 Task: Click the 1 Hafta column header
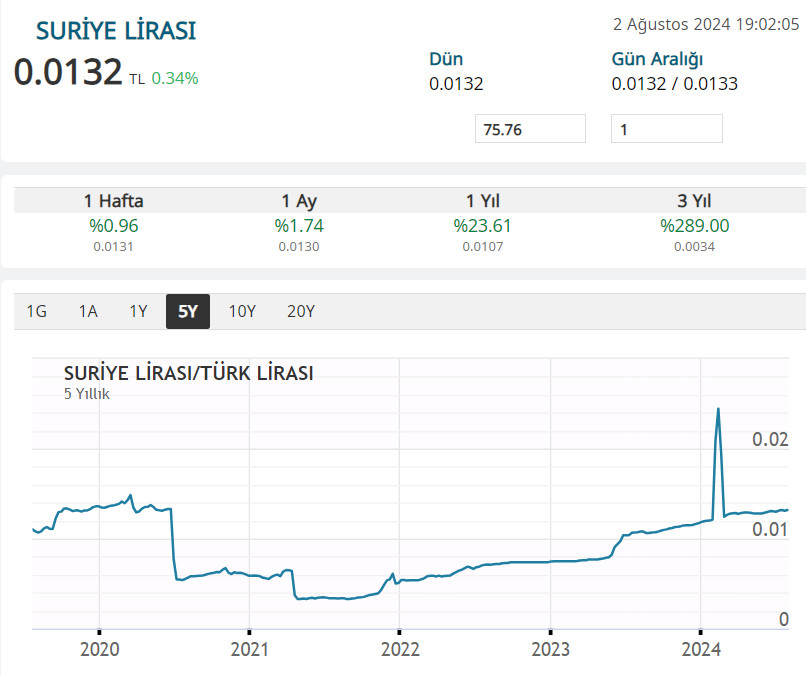click(114, 201)
